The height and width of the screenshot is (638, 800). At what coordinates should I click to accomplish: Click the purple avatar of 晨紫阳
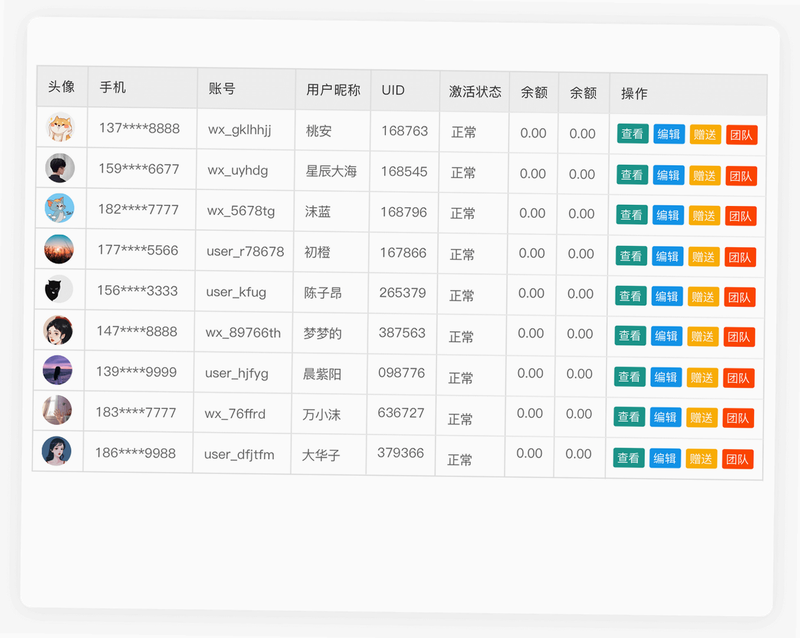pyautogui.click(x=57, y=370)
